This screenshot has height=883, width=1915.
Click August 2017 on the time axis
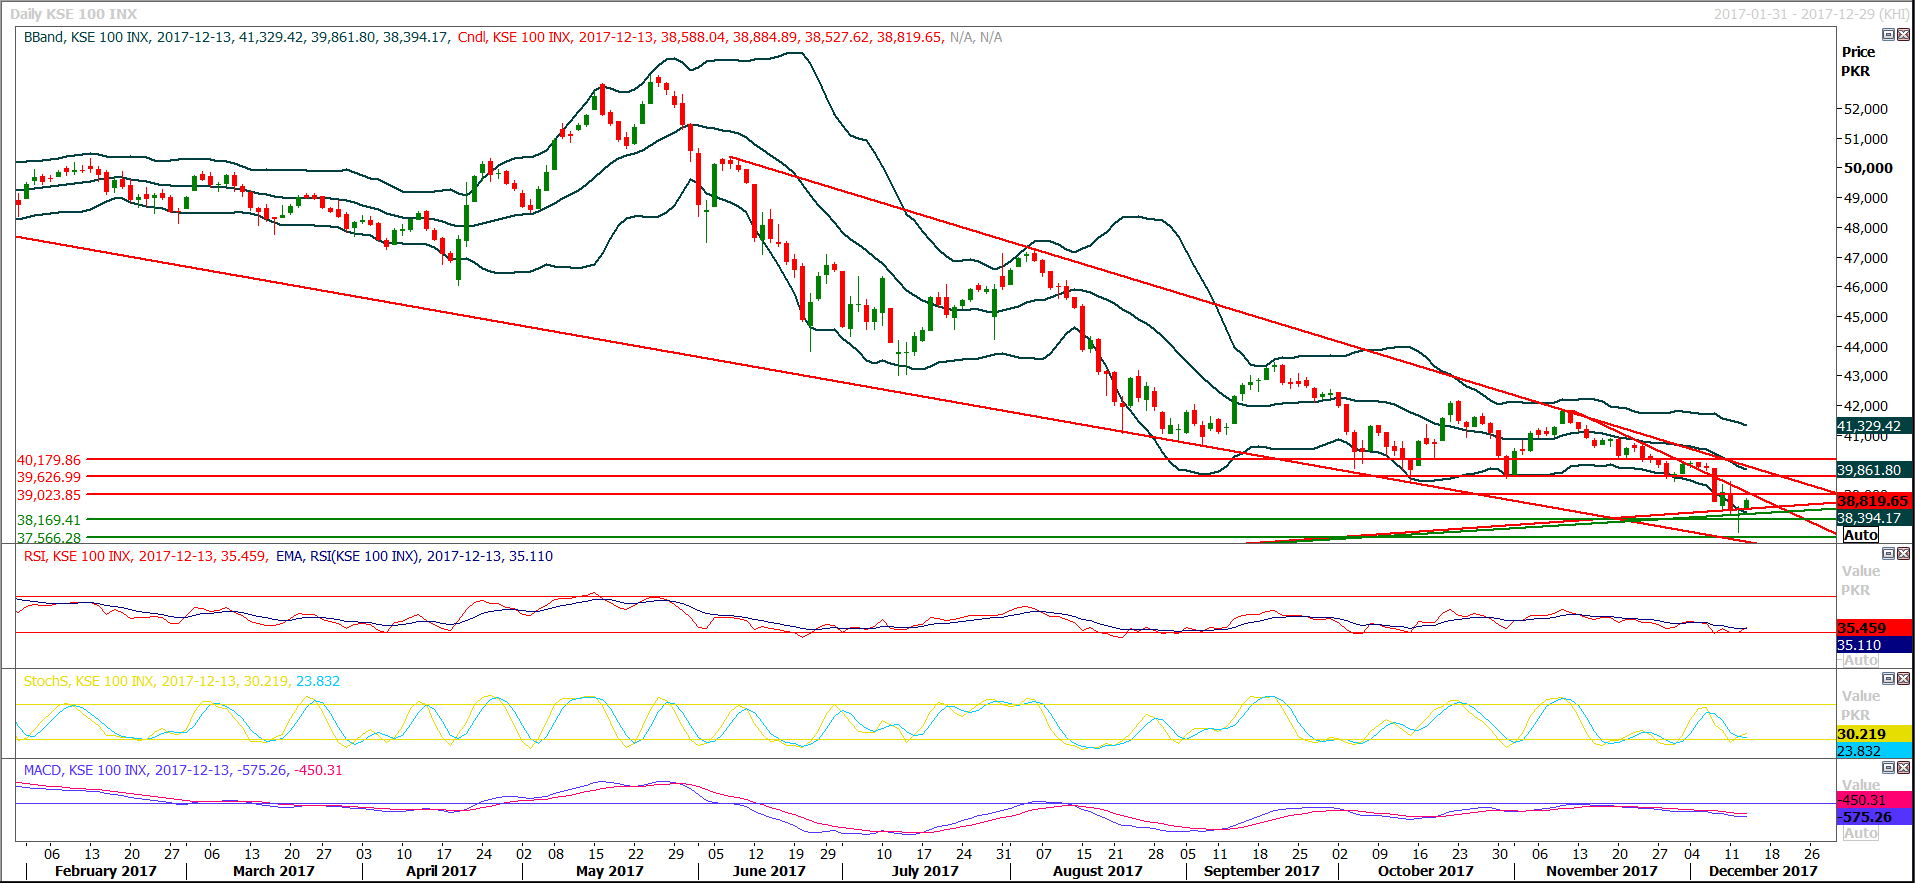pos(1097,871)
